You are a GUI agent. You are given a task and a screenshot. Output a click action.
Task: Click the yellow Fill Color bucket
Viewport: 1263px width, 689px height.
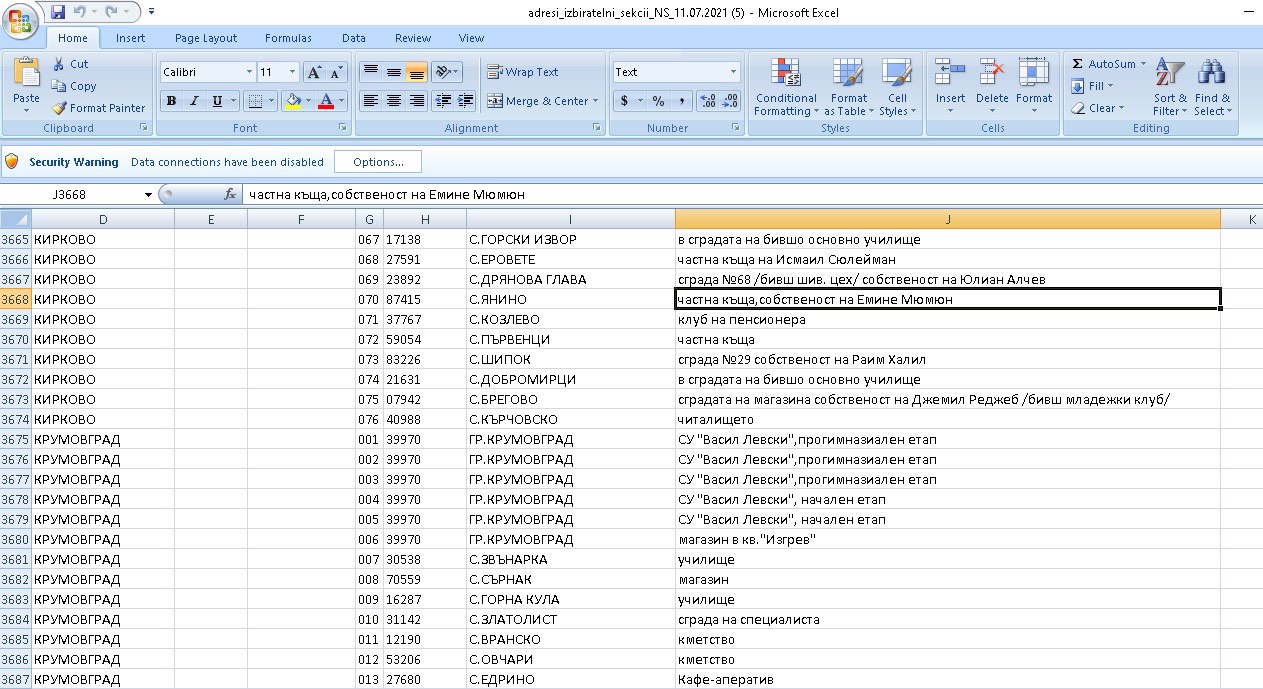292,101
